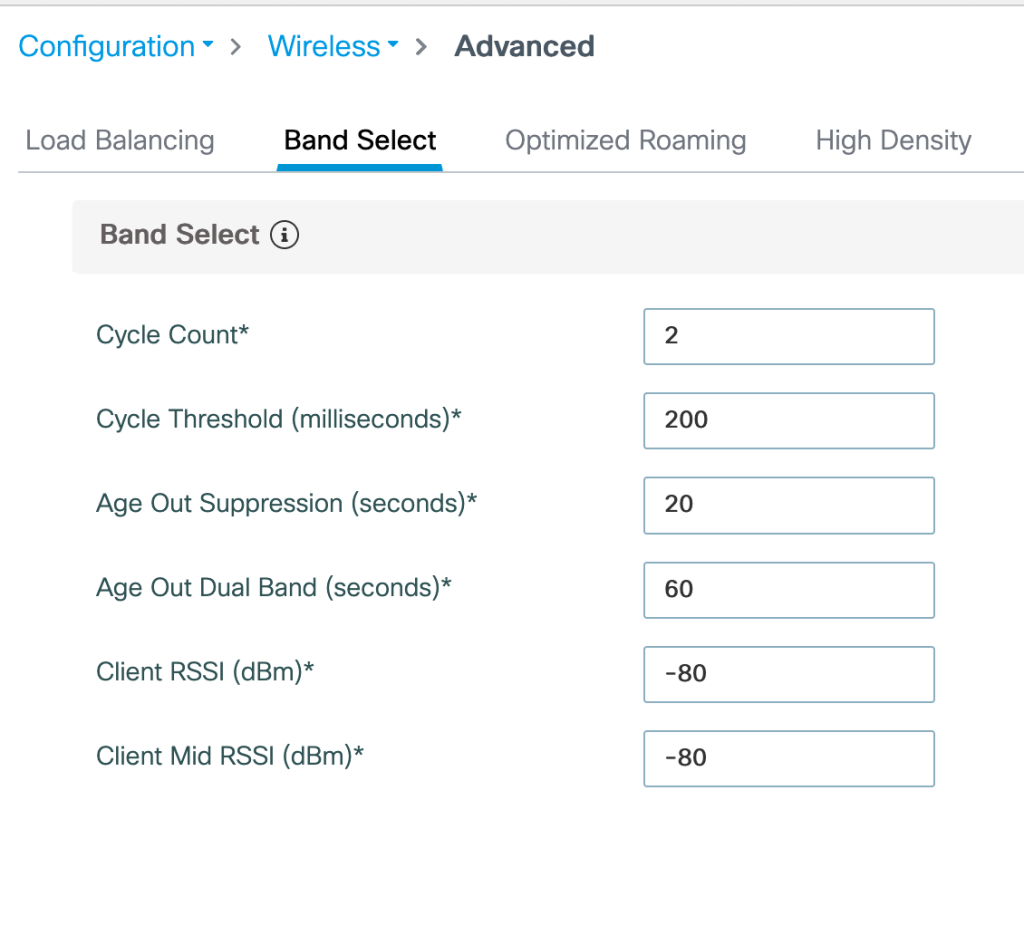Click the Cycle Threshold milliseconds field
This screenshot has height=935, width=1024.
click(x=788, y=420)
